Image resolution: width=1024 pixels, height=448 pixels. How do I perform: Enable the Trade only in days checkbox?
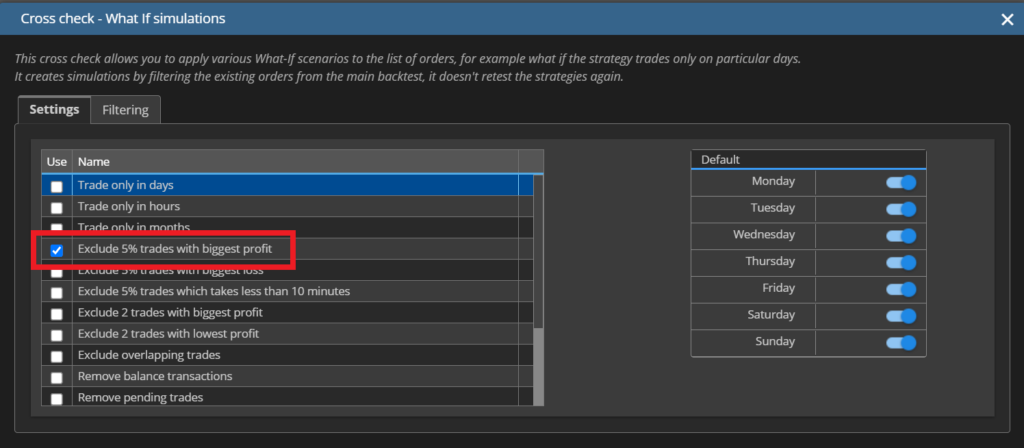click(x=57, y=186)
